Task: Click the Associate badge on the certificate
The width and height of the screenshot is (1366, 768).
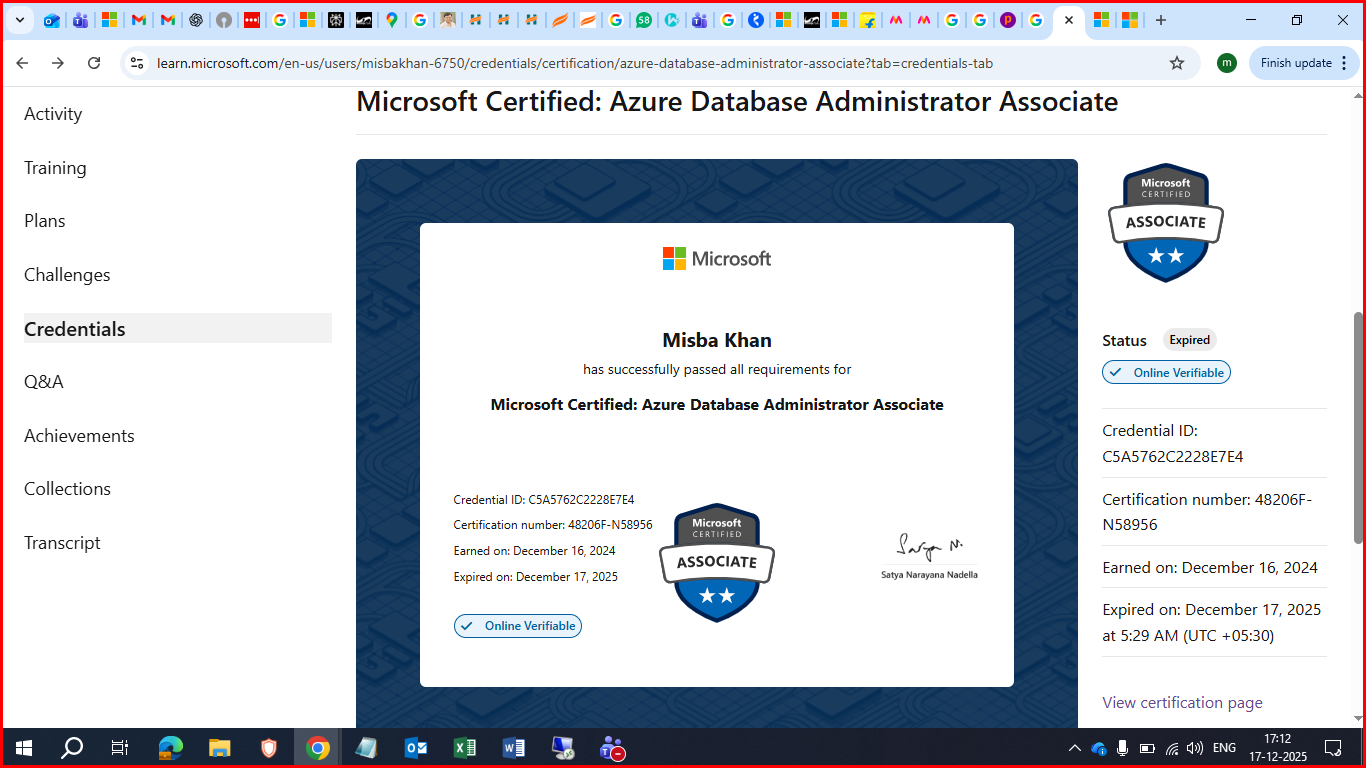Action: click(x=717, y=563)
